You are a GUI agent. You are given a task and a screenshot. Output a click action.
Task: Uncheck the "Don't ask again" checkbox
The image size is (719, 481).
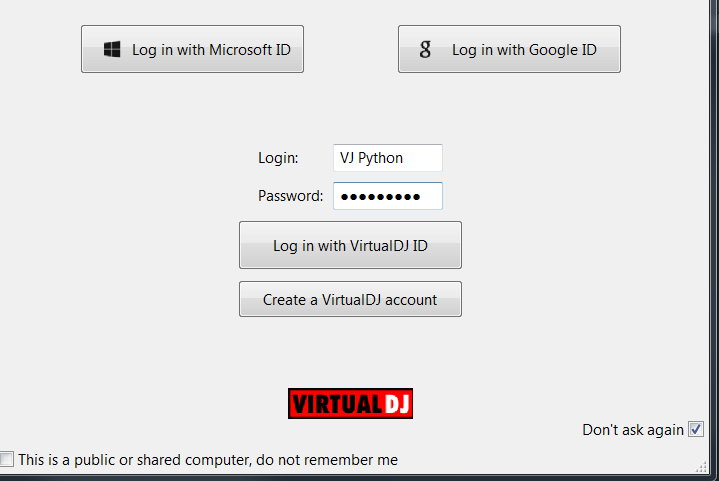pyautogui.click(x=696, y=429)
